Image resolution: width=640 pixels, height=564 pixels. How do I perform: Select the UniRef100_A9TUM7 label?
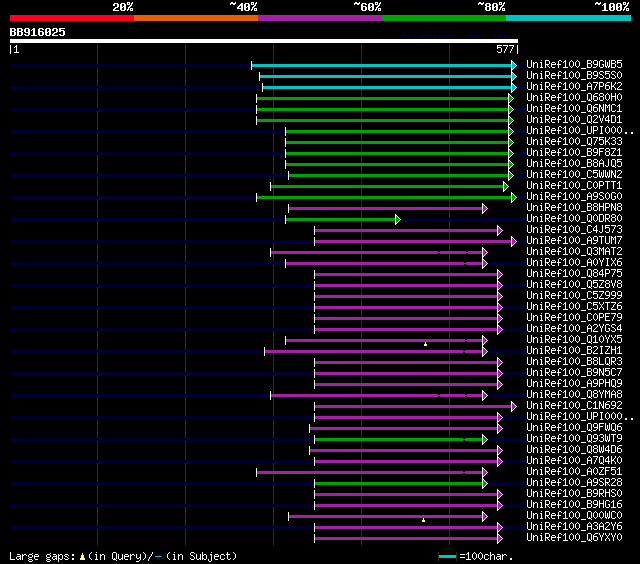click(574, 240)
